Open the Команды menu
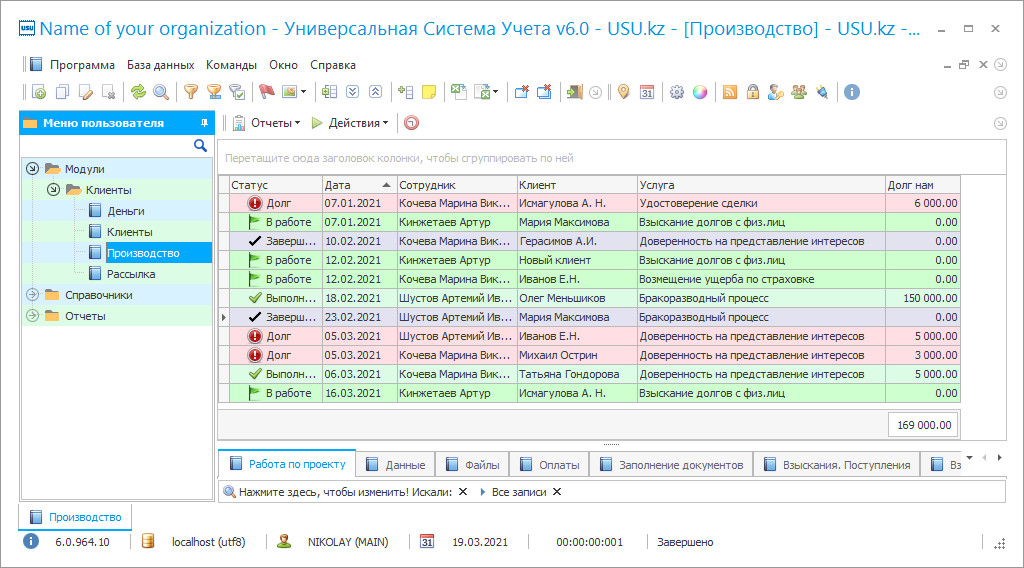The height and width of the screenshot is (568, 1024). (231, 65)
